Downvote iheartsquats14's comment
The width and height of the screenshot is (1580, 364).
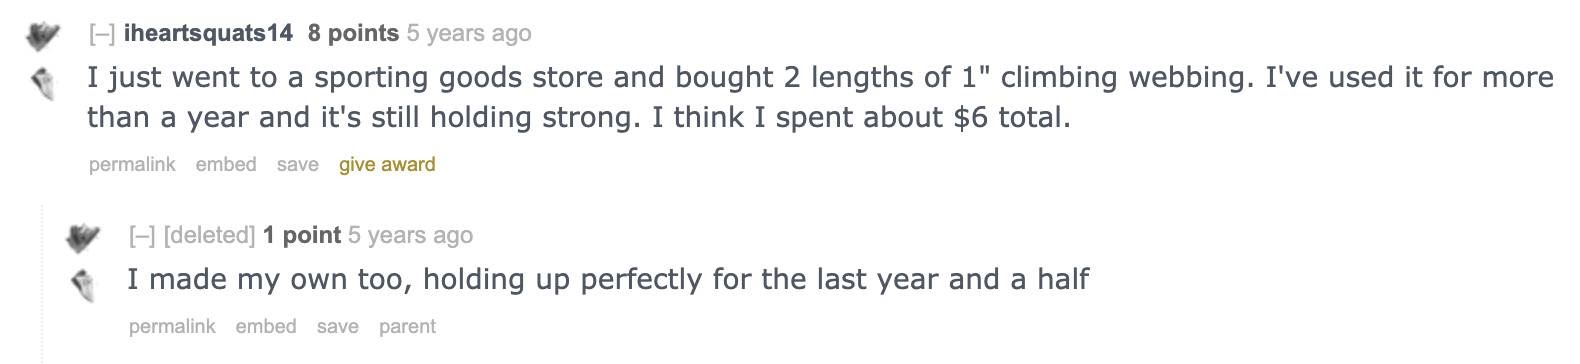pos(42,84)
